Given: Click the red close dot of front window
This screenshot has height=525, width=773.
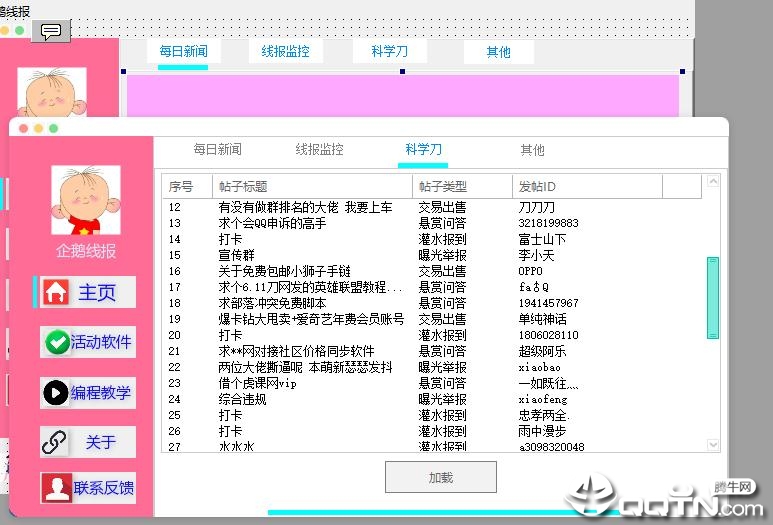Looking at the screenshot, I should [x=23, y=129].
